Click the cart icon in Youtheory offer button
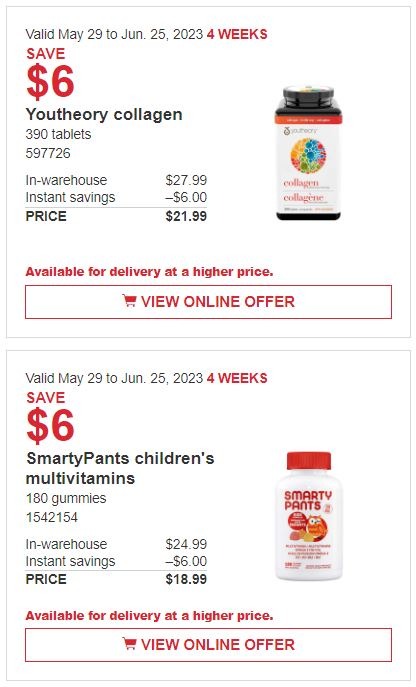Screen dimensions: 416x687 click(x=129, y=301)
